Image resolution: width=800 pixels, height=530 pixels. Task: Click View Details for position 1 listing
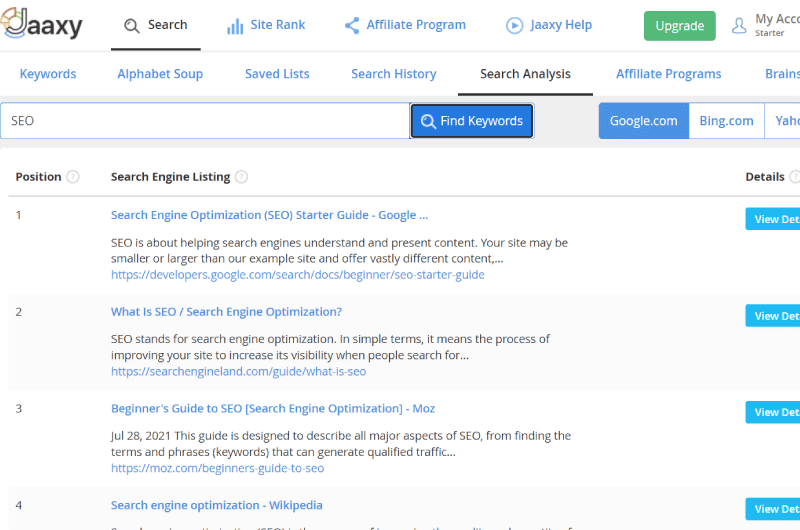click(x=772, y=219)
